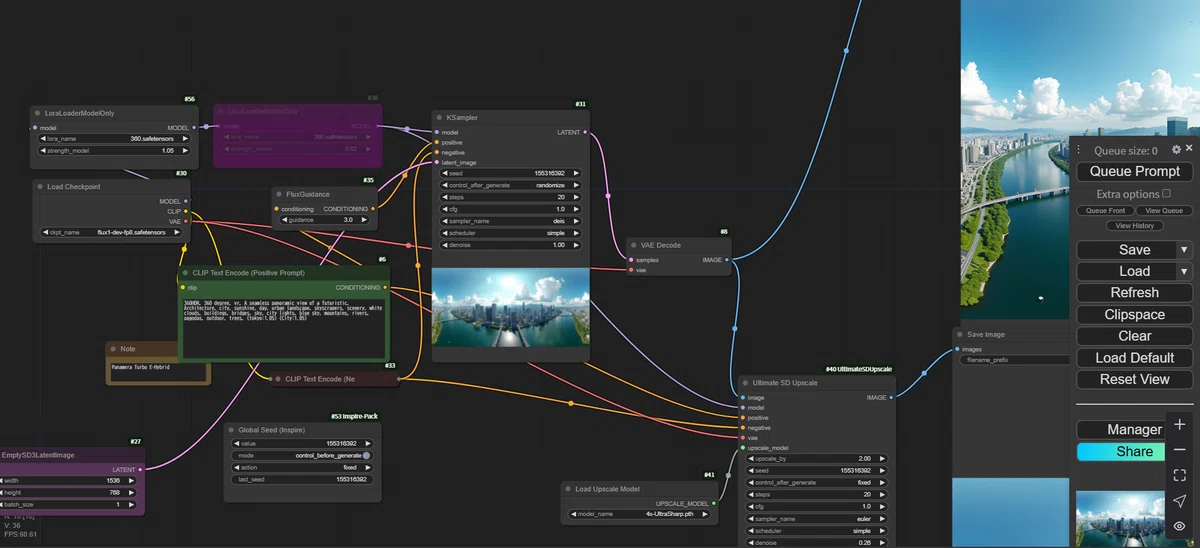Decrease the KSampler steps with the left arrow
1200x548 pixels.
click(x=446, y=197)
